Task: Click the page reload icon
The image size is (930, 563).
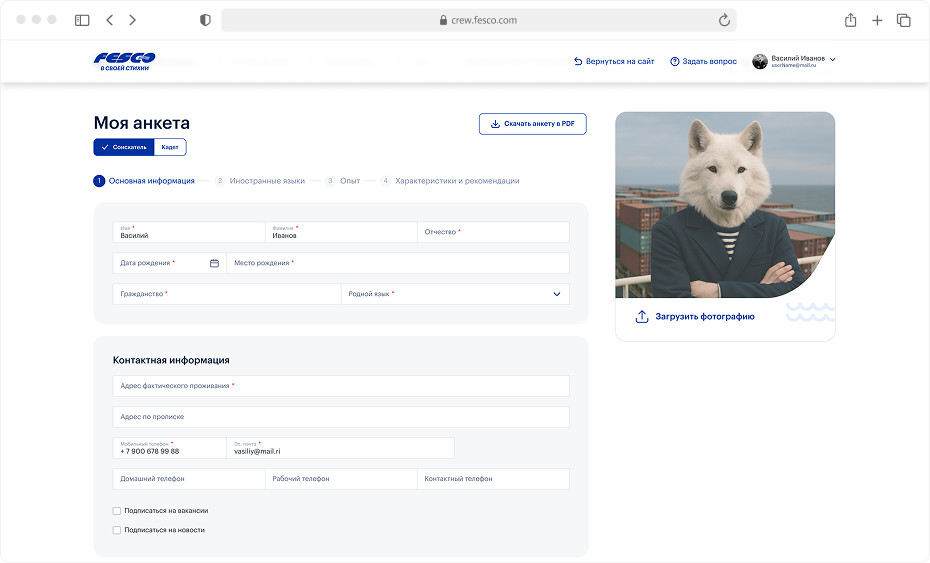Action: pyautogui.click(x=724, y=20)
